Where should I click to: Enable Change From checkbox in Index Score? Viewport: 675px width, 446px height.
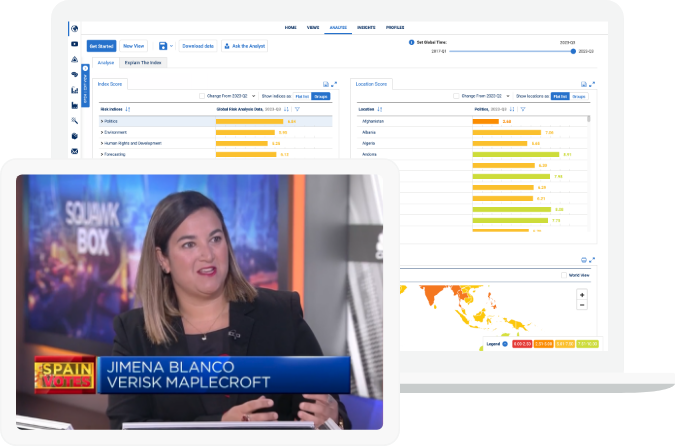pos(202,96)
